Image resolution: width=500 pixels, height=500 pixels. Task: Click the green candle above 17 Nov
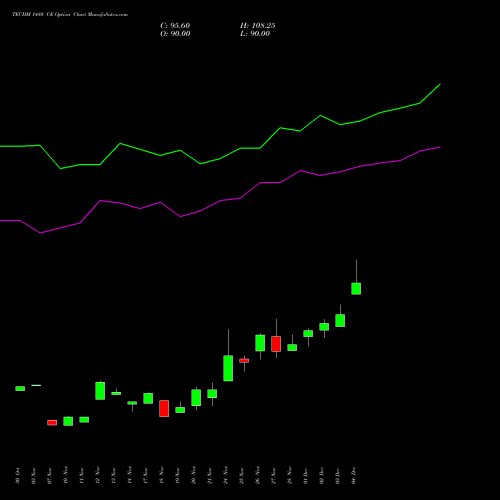point(148,398)
